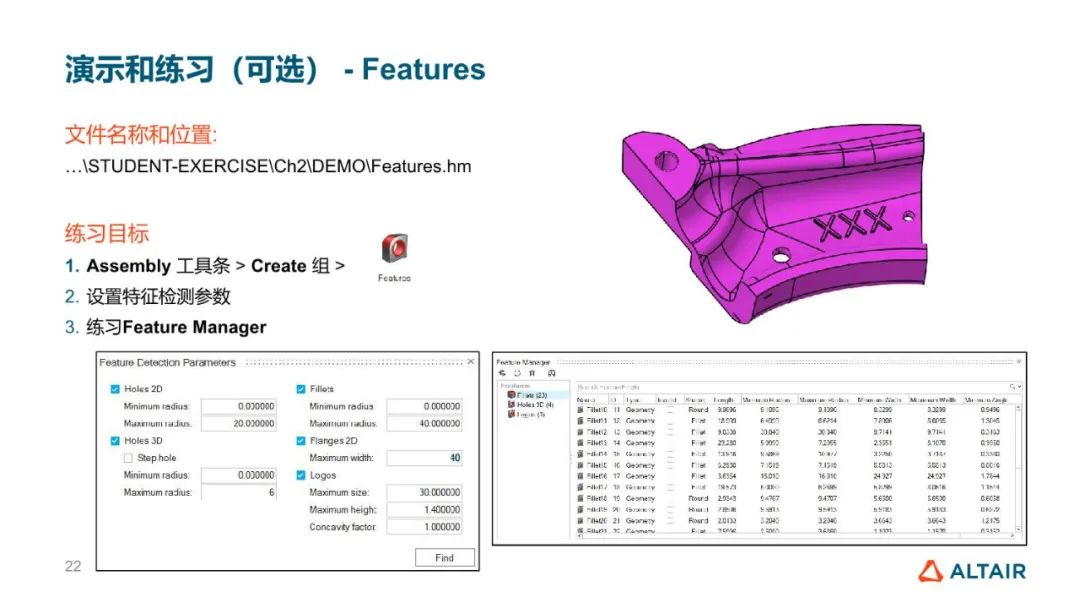Click the Fillets Maximum radius field
Image resolution: width=1080 pixels, height=608 pixels.
424,423
